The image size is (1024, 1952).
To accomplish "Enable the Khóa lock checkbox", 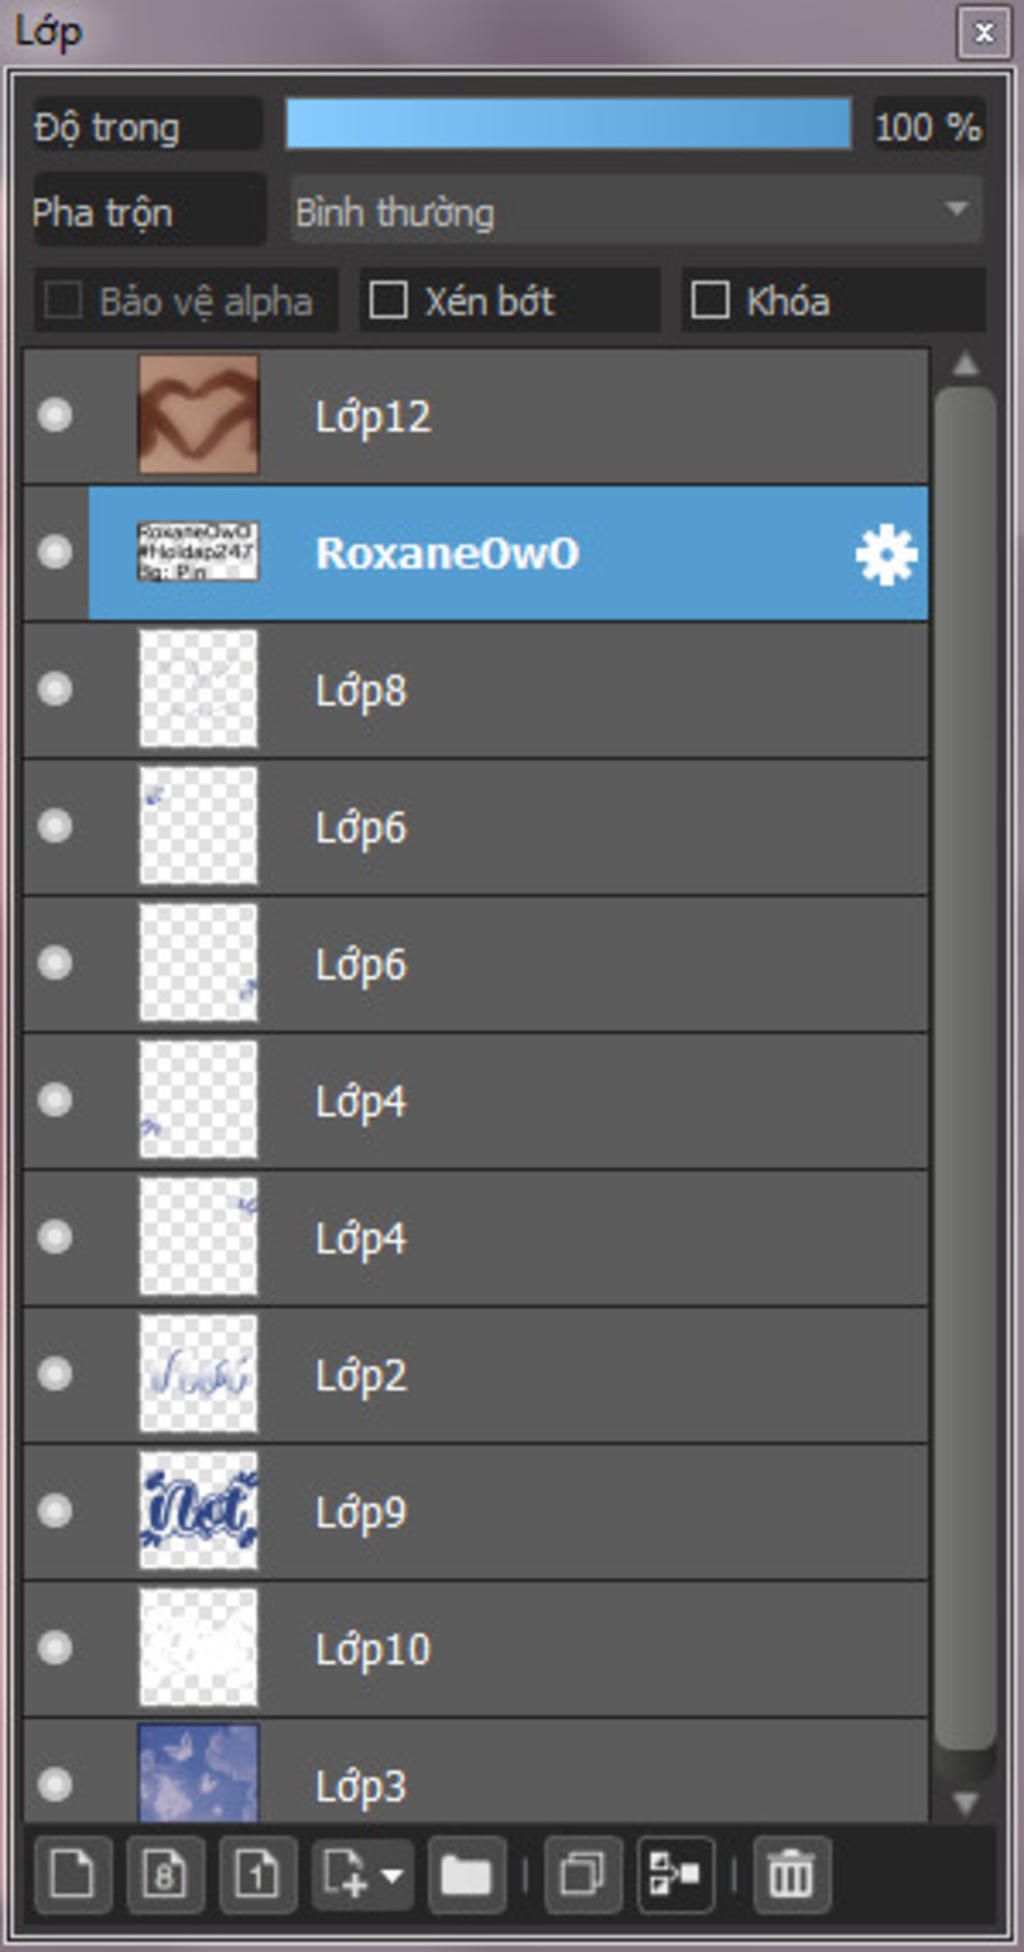I will pyautogui.click(x=710, y=300).
